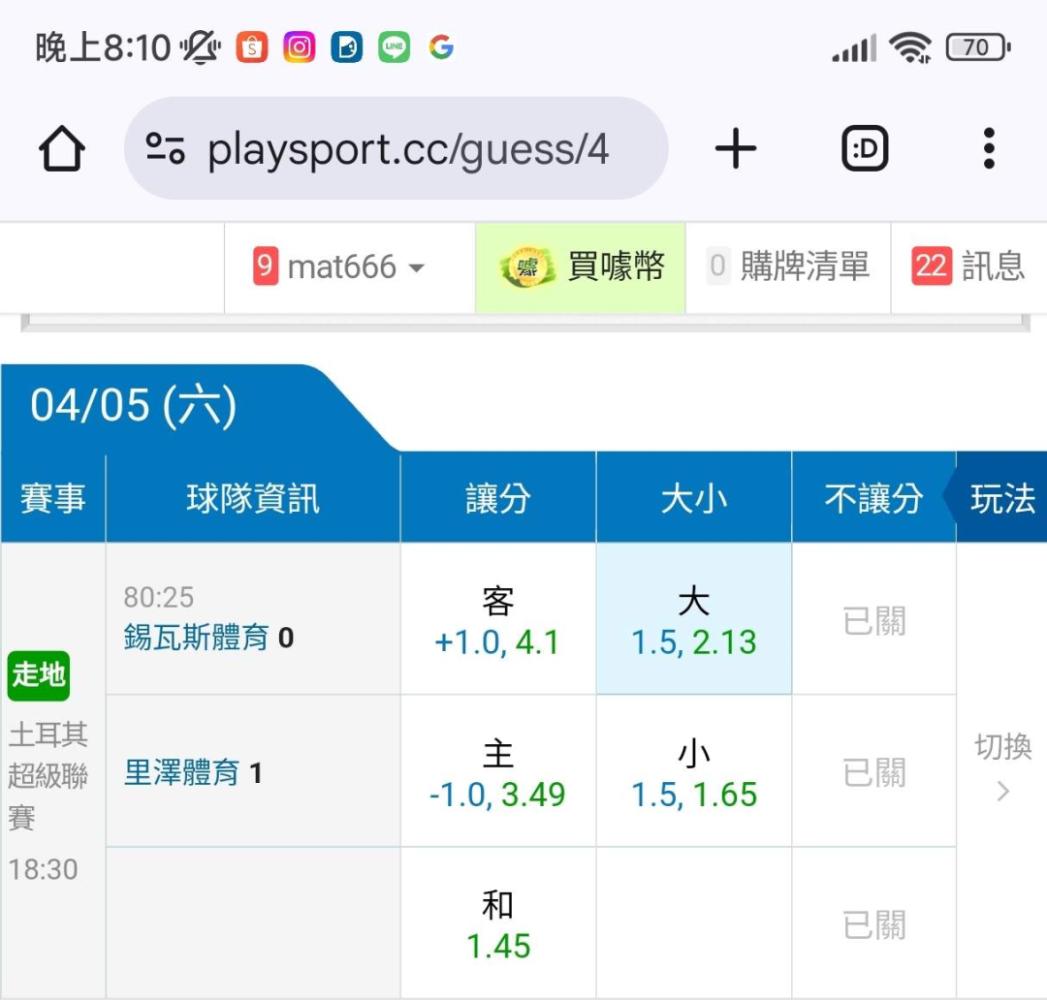Screen dimensions: 1047x1000
Task: Open browser three-dot menu
Action: 988,150
